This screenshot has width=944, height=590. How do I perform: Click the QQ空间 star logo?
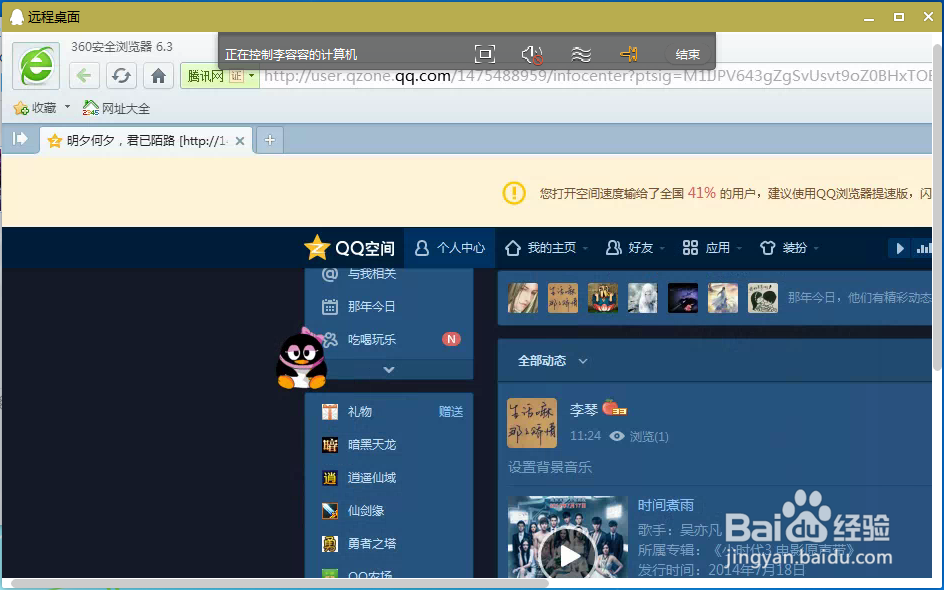317,247
